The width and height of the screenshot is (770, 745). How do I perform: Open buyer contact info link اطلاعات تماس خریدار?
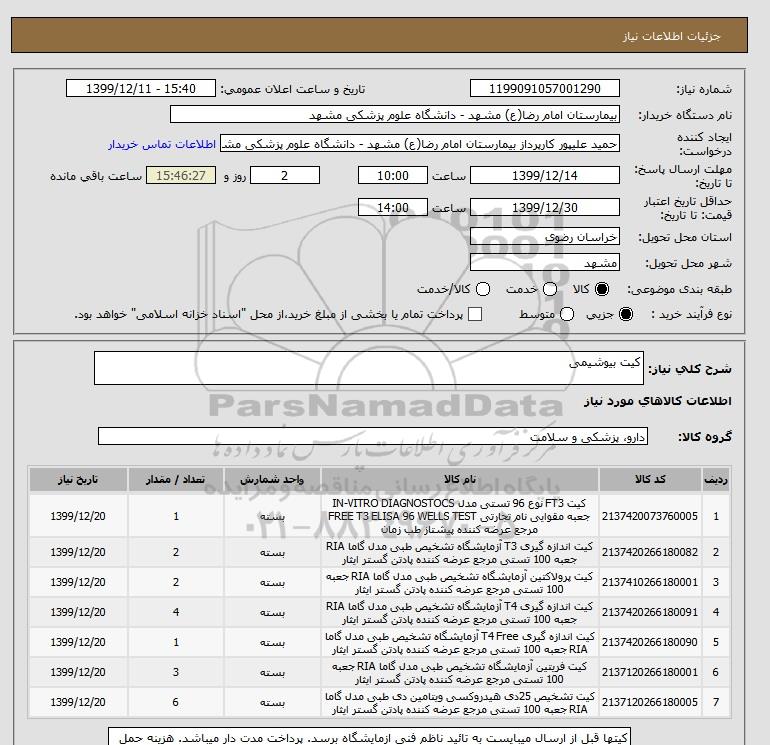pyautogui.click(x=162, y=144)
